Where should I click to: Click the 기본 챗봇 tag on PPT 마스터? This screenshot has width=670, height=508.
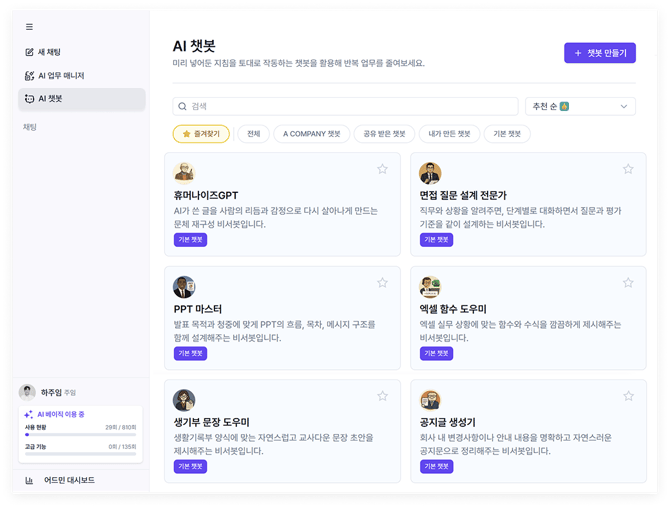191,354
